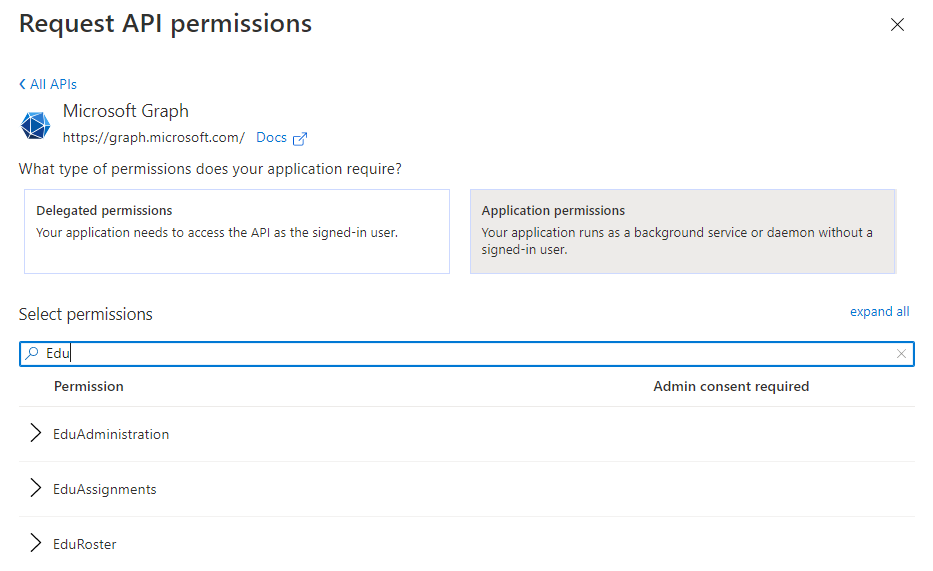The width and height of the screenshot is (933, 571).
Task: Close the Request API permissions panel
Action: click(897, 25)
